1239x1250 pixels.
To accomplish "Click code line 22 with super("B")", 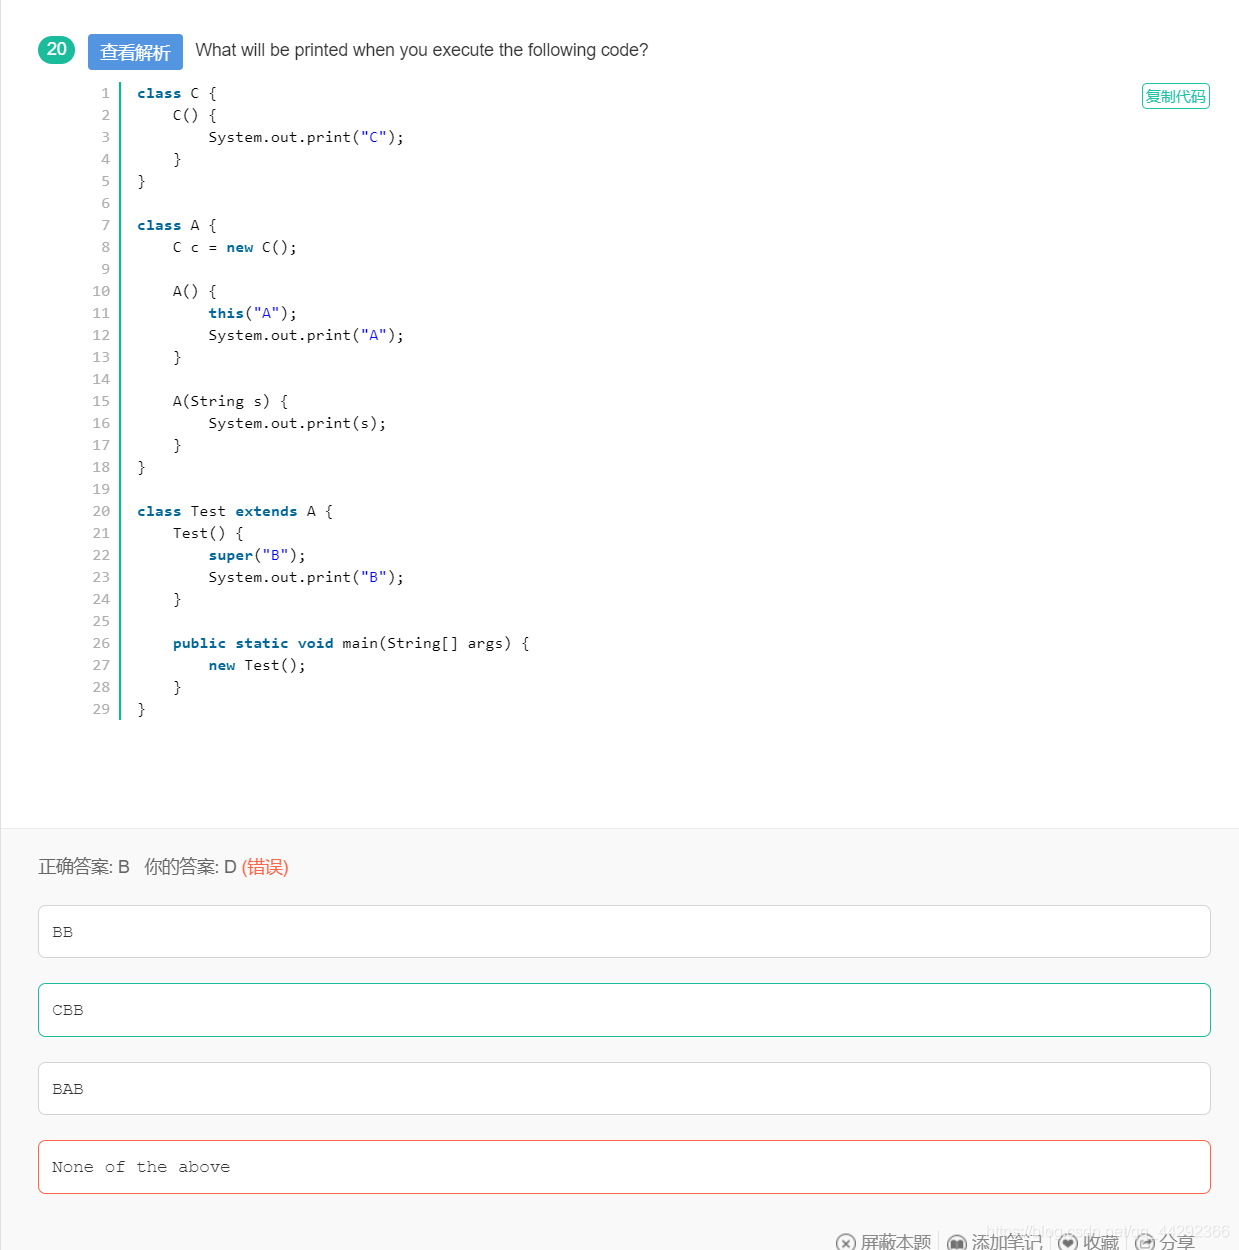I will [x=257, y=555].
